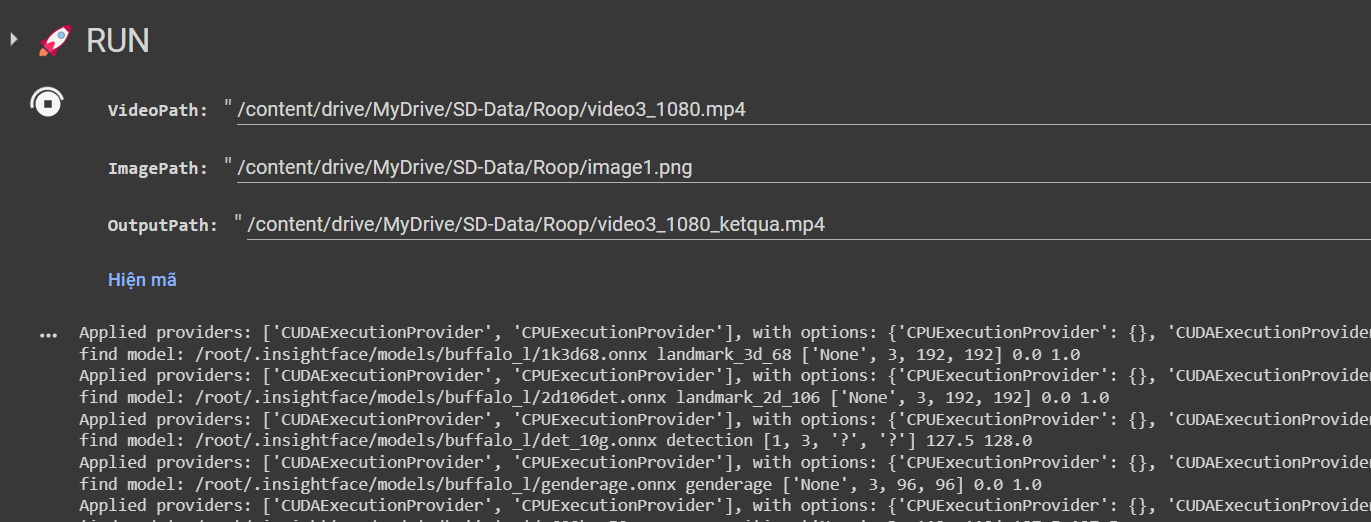Focus the ImagePath input field
Image resolution: width=1371 pixels, height=522 pixels.
click(x=800, y=168)
